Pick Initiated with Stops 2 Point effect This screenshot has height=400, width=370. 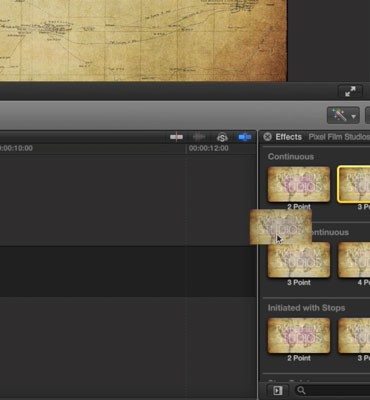point(299,336)
